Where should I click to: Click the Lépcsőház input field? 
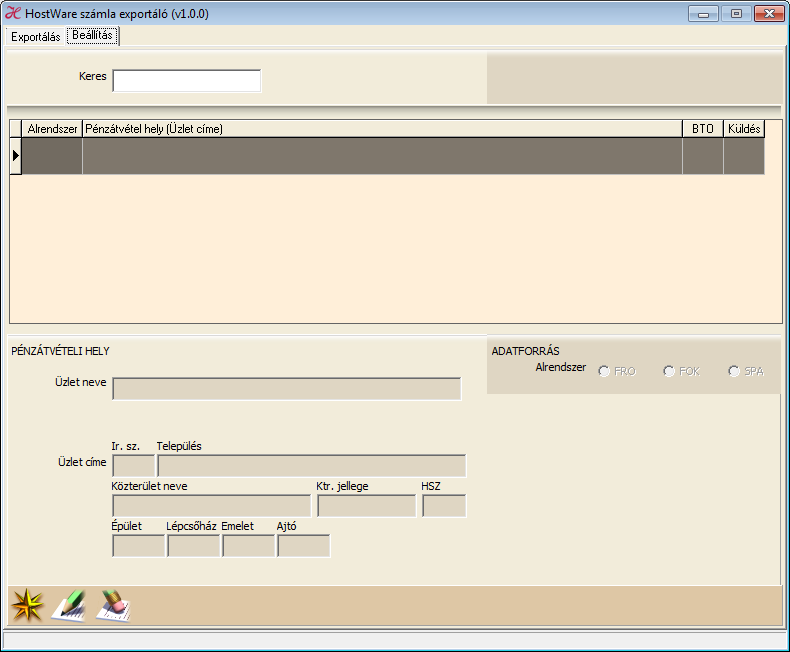click(193, 546)
